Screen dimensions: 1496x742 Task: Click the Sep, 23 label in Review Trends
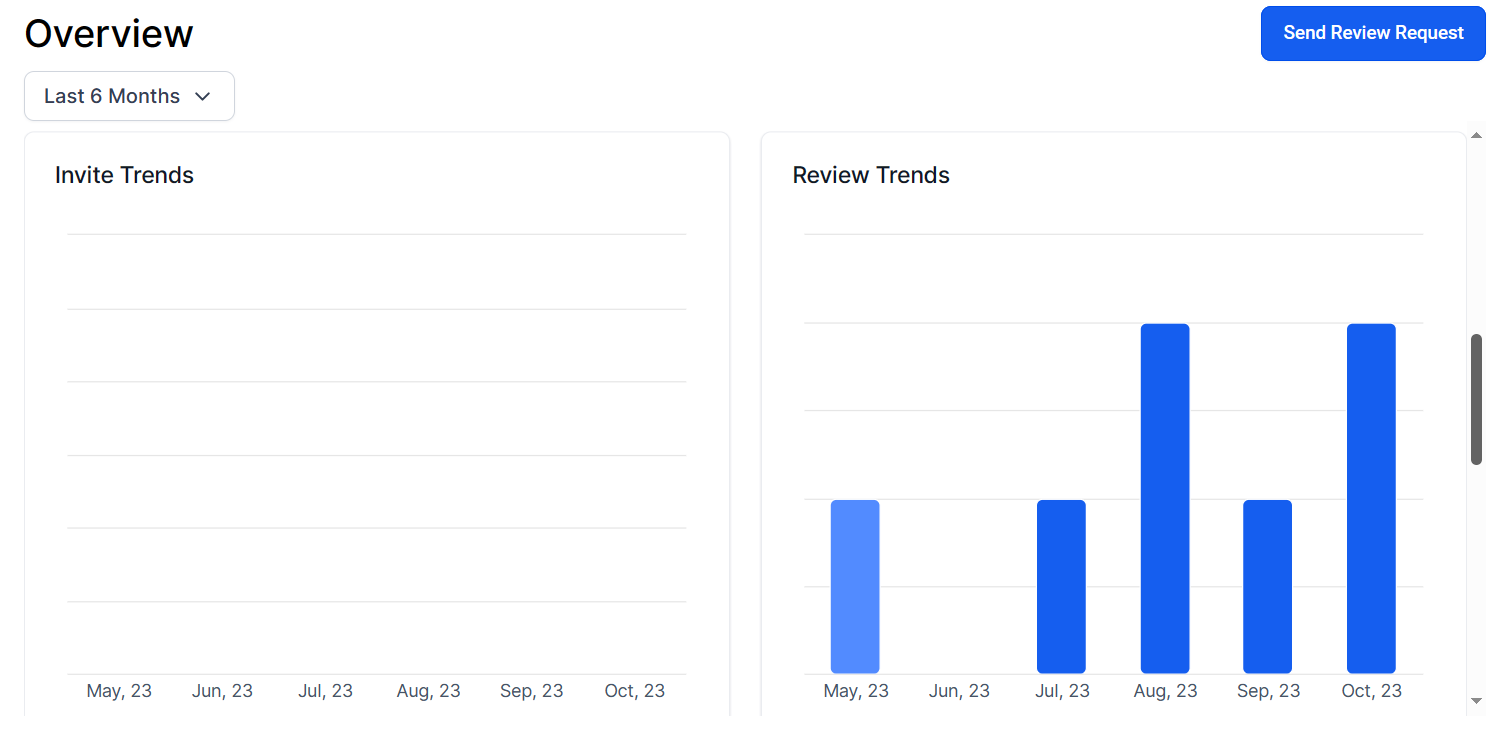coord(1268,690)
